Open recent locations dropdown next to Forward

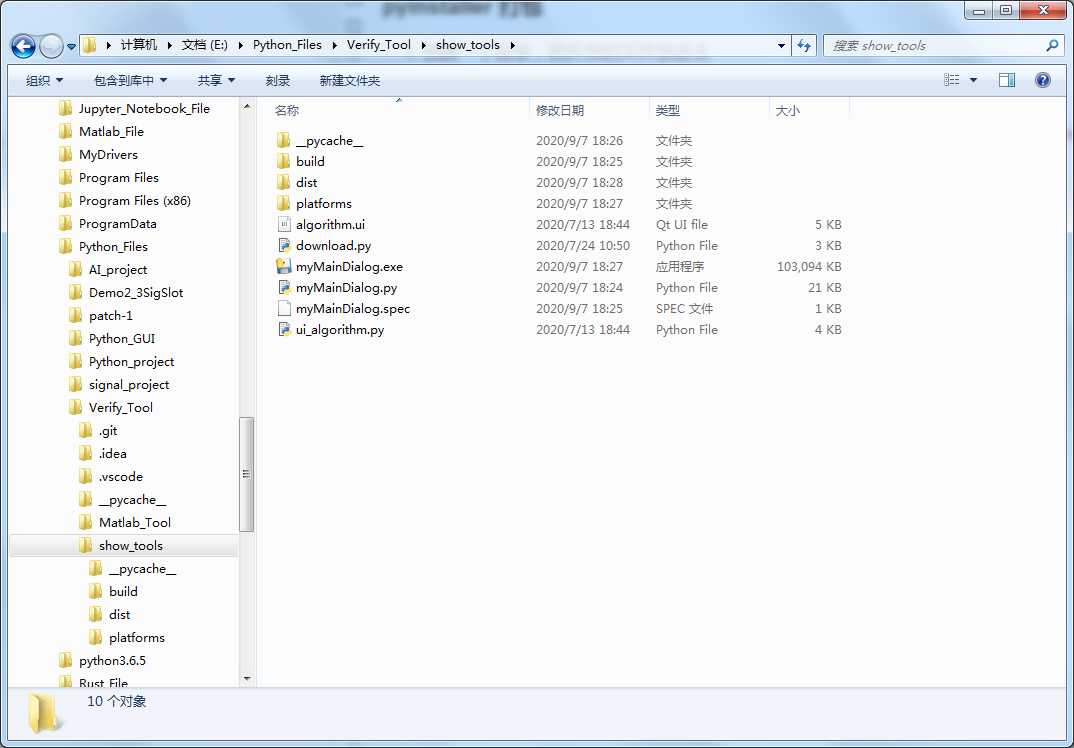(x=71, y=47)
